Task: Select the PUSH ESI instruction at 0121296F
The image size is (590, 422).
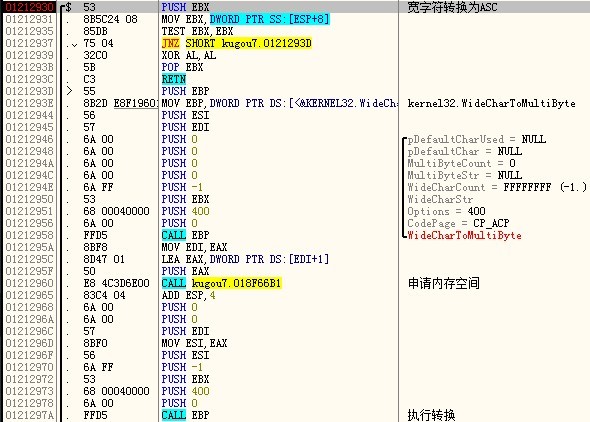Action: coord(186,355)
